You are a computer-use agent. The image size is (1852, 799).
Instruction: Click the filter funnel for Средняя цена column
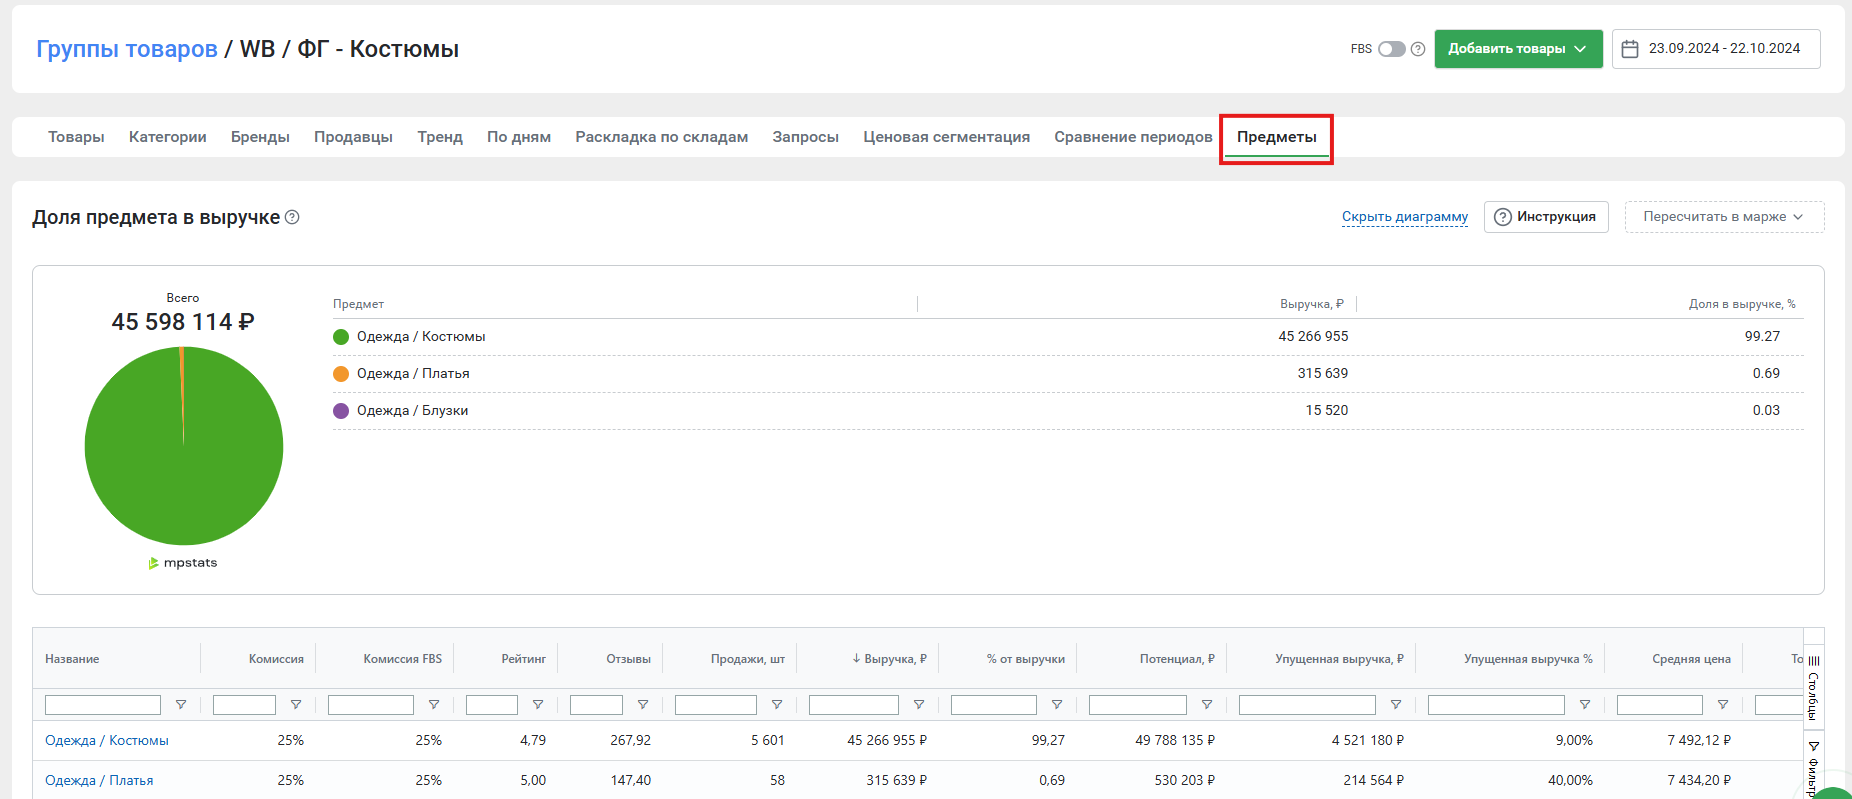point(1723,705)
